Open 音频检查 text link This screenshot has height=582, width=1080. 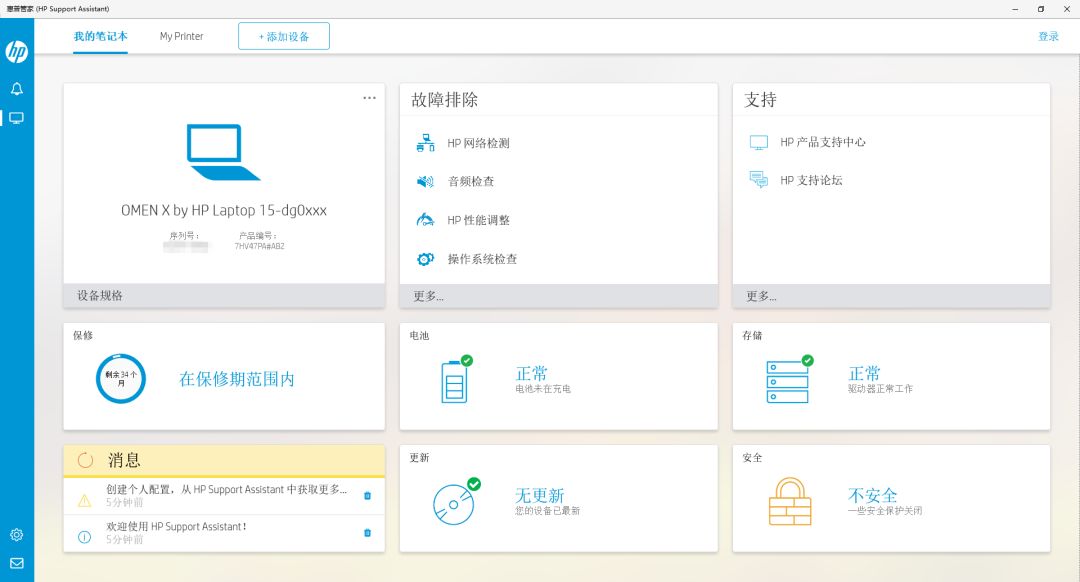click(471, 182)
